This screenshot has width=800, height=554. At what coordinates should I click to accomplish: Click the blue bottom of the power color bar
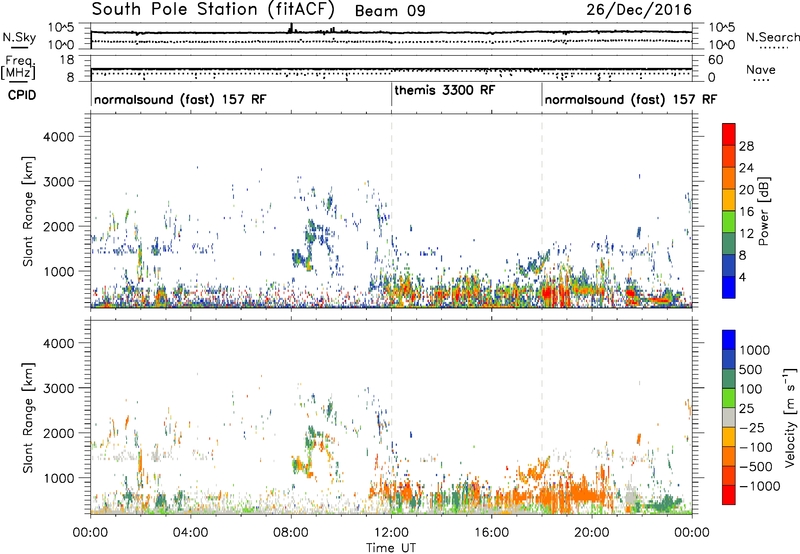click(x=729, y=287)
